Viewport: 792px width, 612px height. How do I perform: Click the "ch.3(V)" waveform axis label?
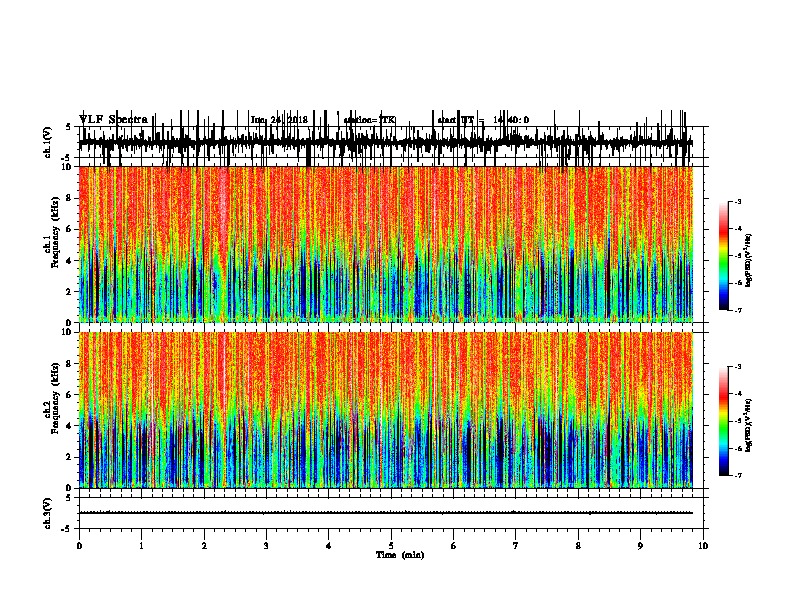47,513
